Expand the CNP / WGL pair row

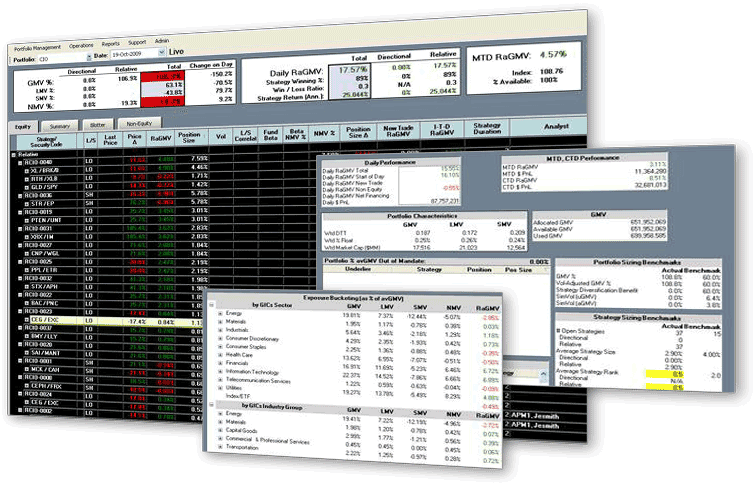point(27,254)
